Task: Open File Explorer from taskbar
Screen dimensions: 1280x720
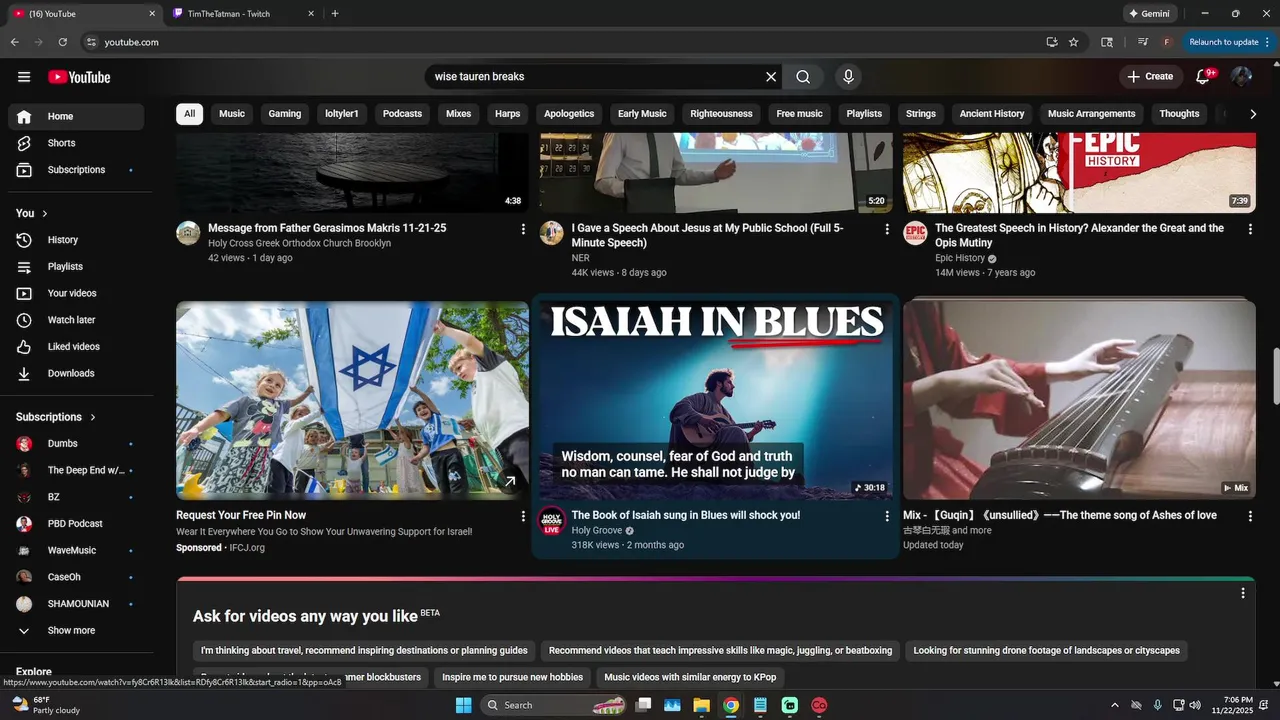Action: pyautogui.click(x=701, y=705)
